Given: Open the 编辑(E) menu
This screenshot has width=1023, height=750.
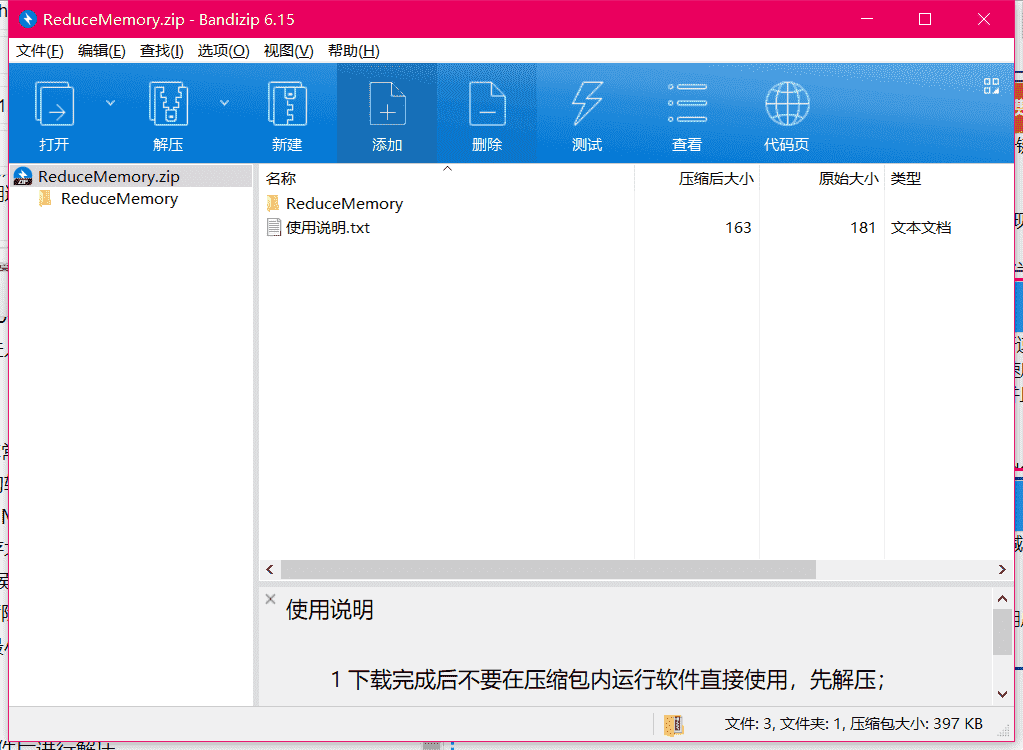Looking at the screenshot, I should tap(102, 51).
